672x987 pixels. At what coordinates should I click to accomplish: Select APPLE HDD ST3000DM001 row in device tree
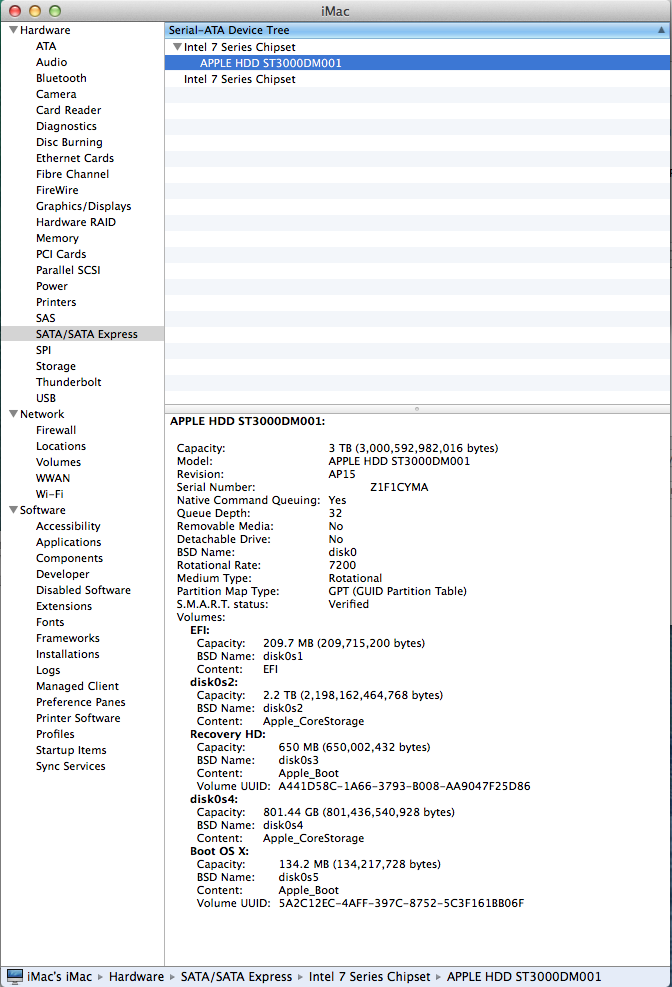click(x=417, y=63)
